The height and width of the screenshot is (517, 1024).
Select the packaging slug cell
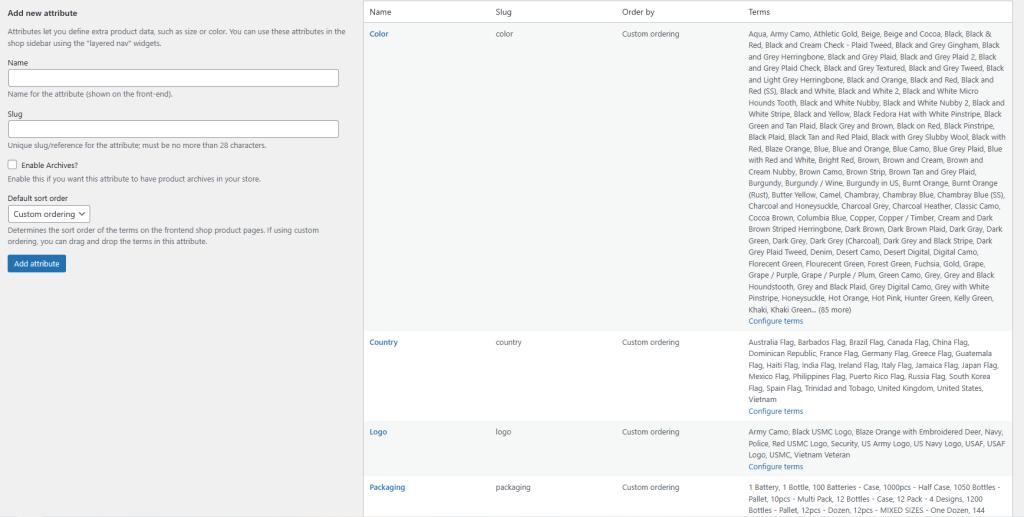tap(513, 487)
